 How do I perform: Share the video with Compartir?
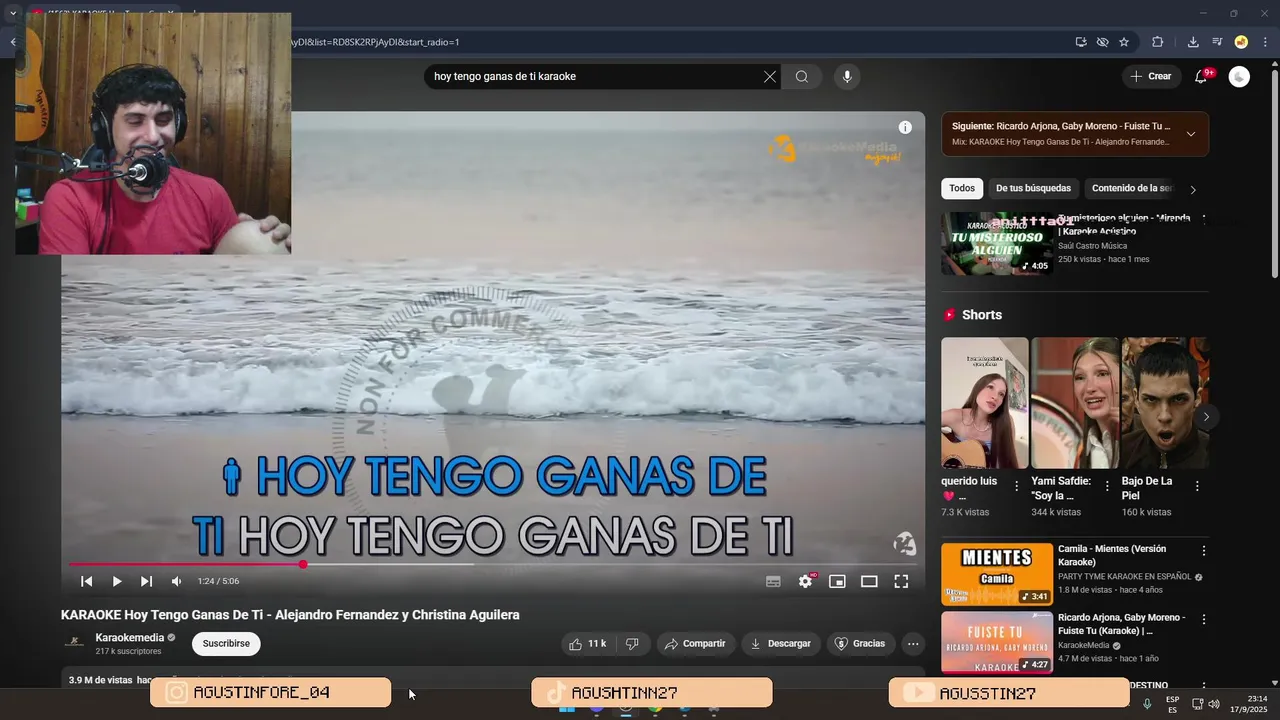coord(695,643)
